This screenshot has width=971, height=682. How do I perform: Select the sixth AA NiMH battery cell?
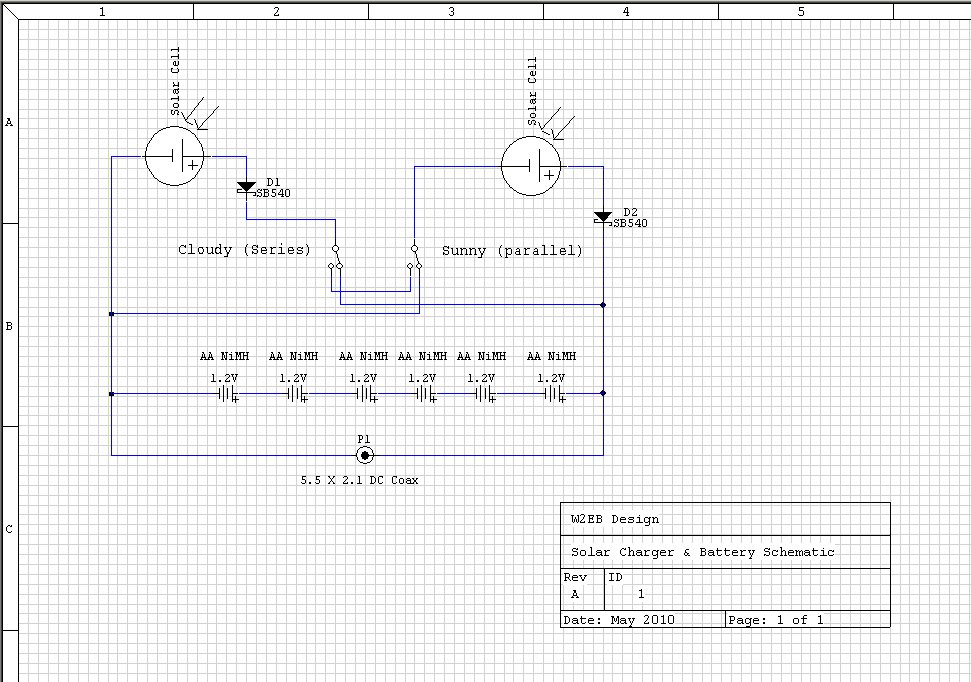[554, 394]
